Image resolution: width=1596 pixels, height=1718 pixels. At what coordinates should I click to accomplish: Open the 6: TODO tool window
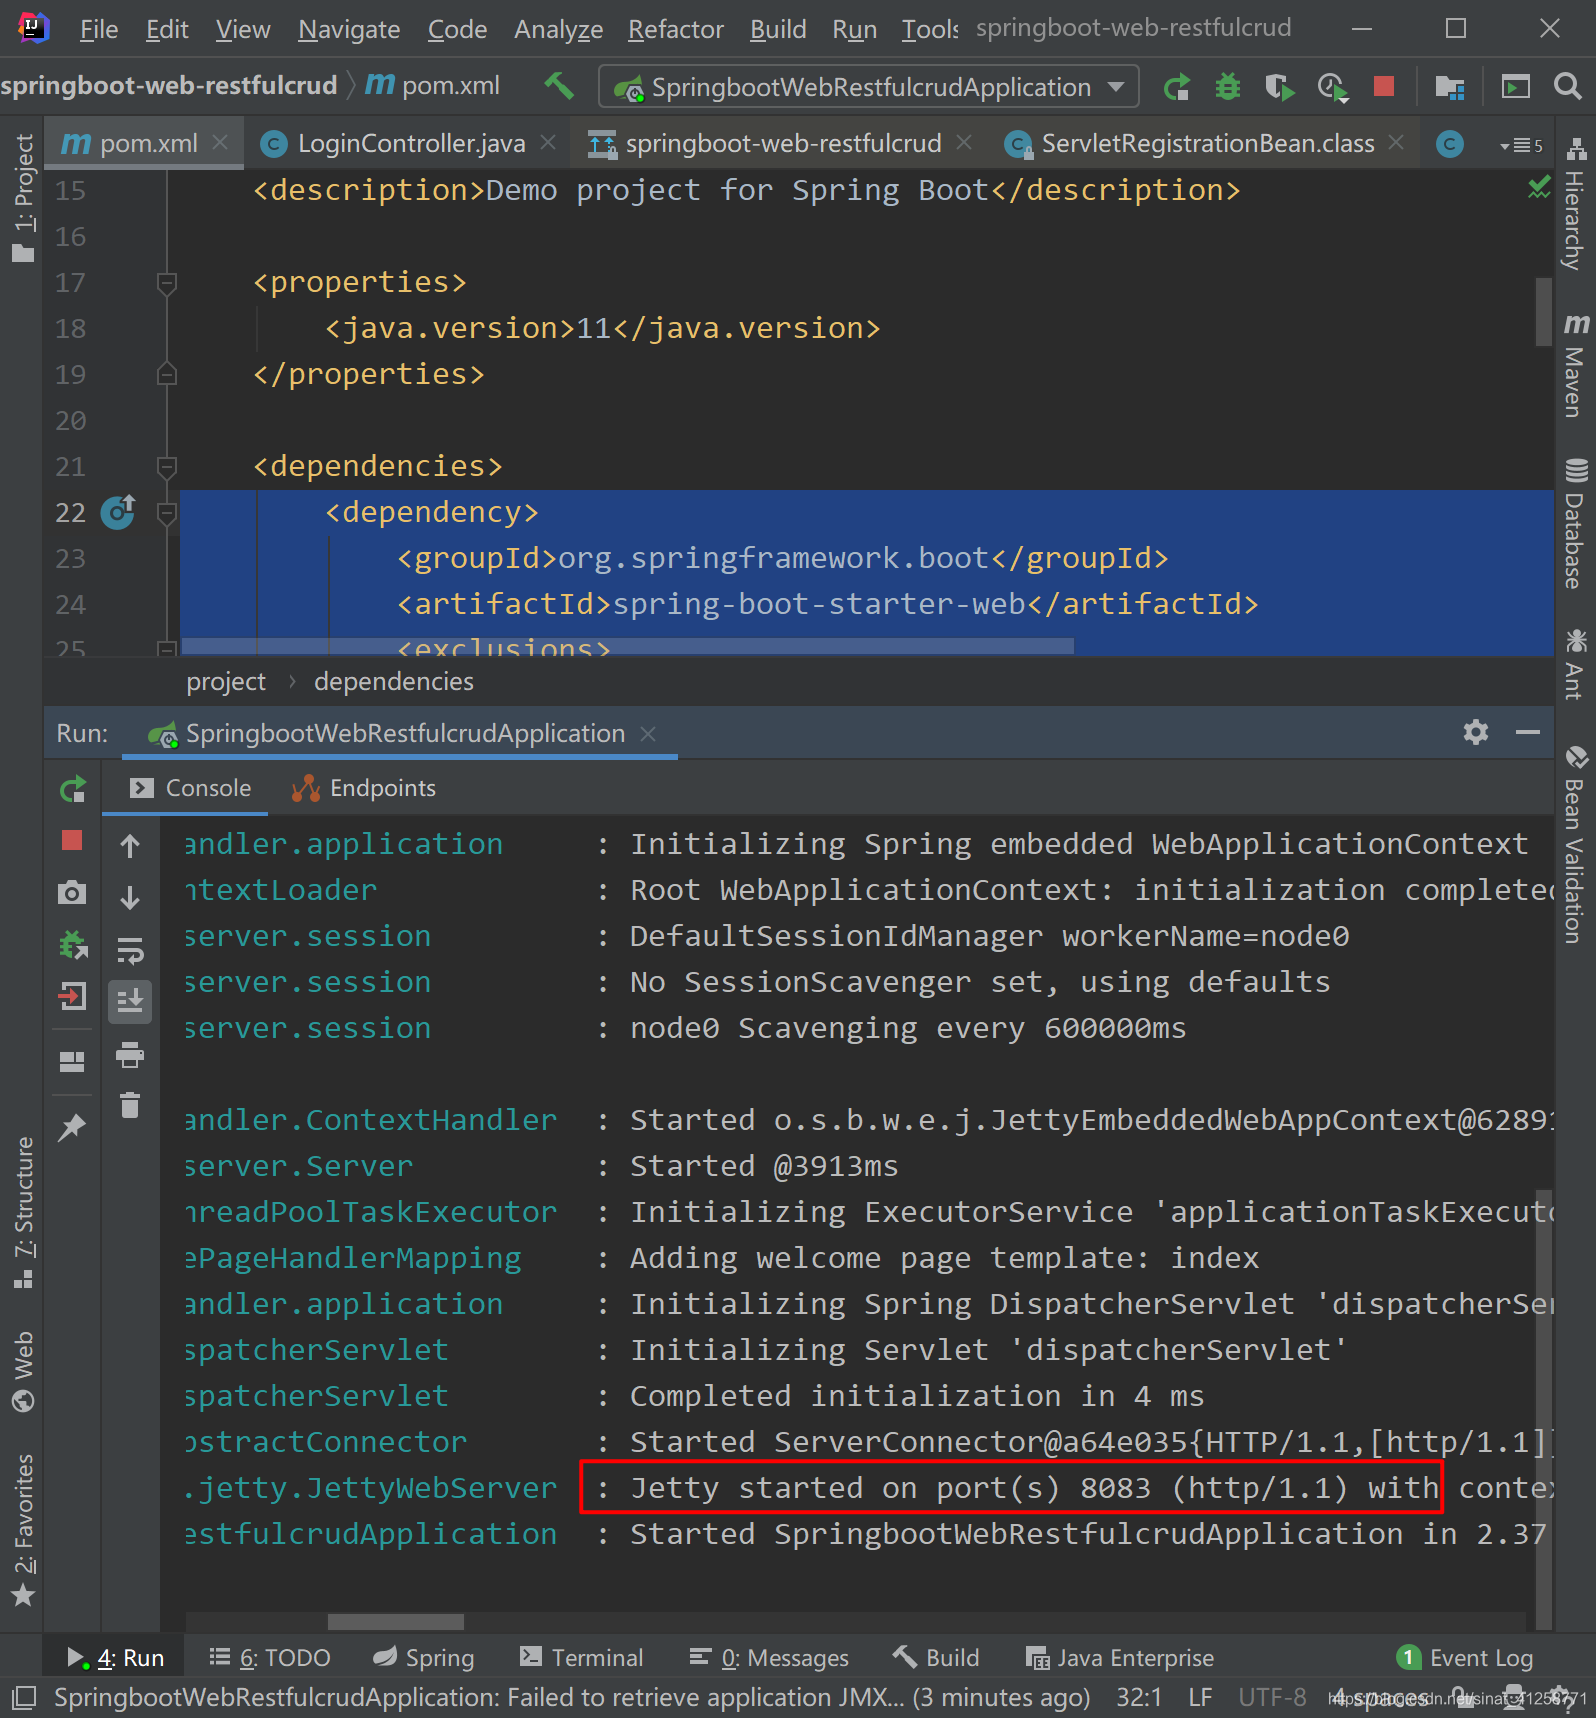(270, 1657)
